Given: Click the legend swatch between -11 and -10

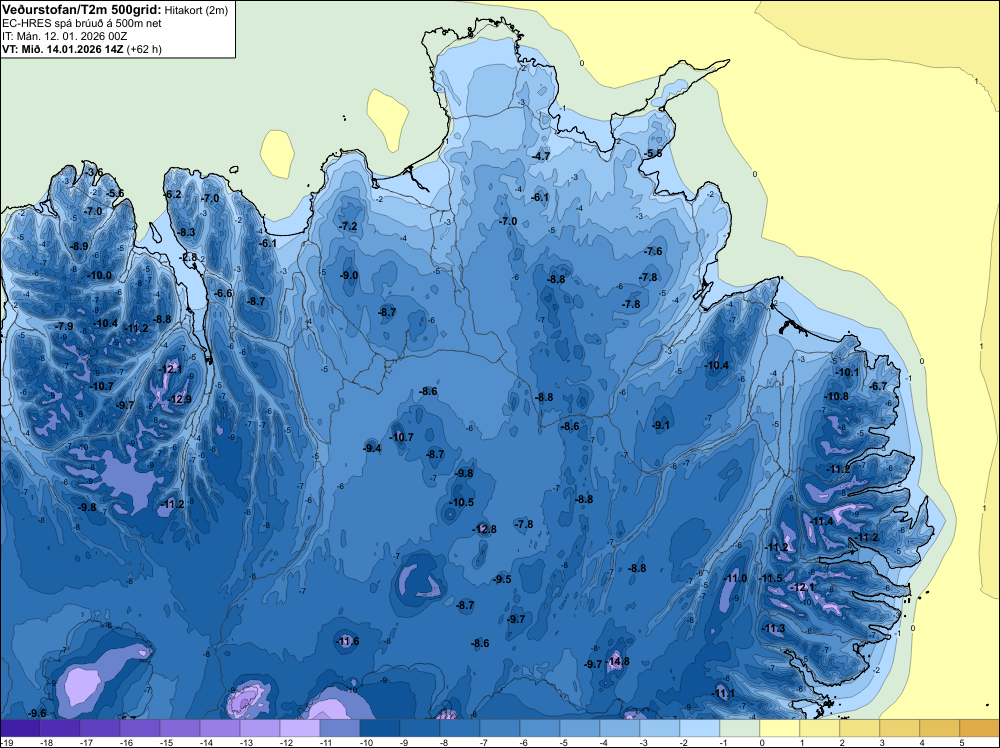Looking at the screenshot, I should click(x=340, y=728).
